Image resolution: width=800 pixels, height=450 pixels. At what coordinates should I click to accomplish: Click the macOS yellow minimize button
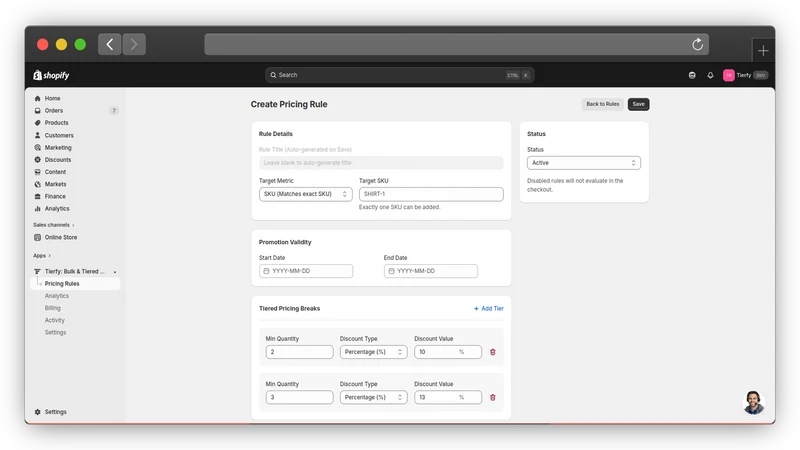61,44
